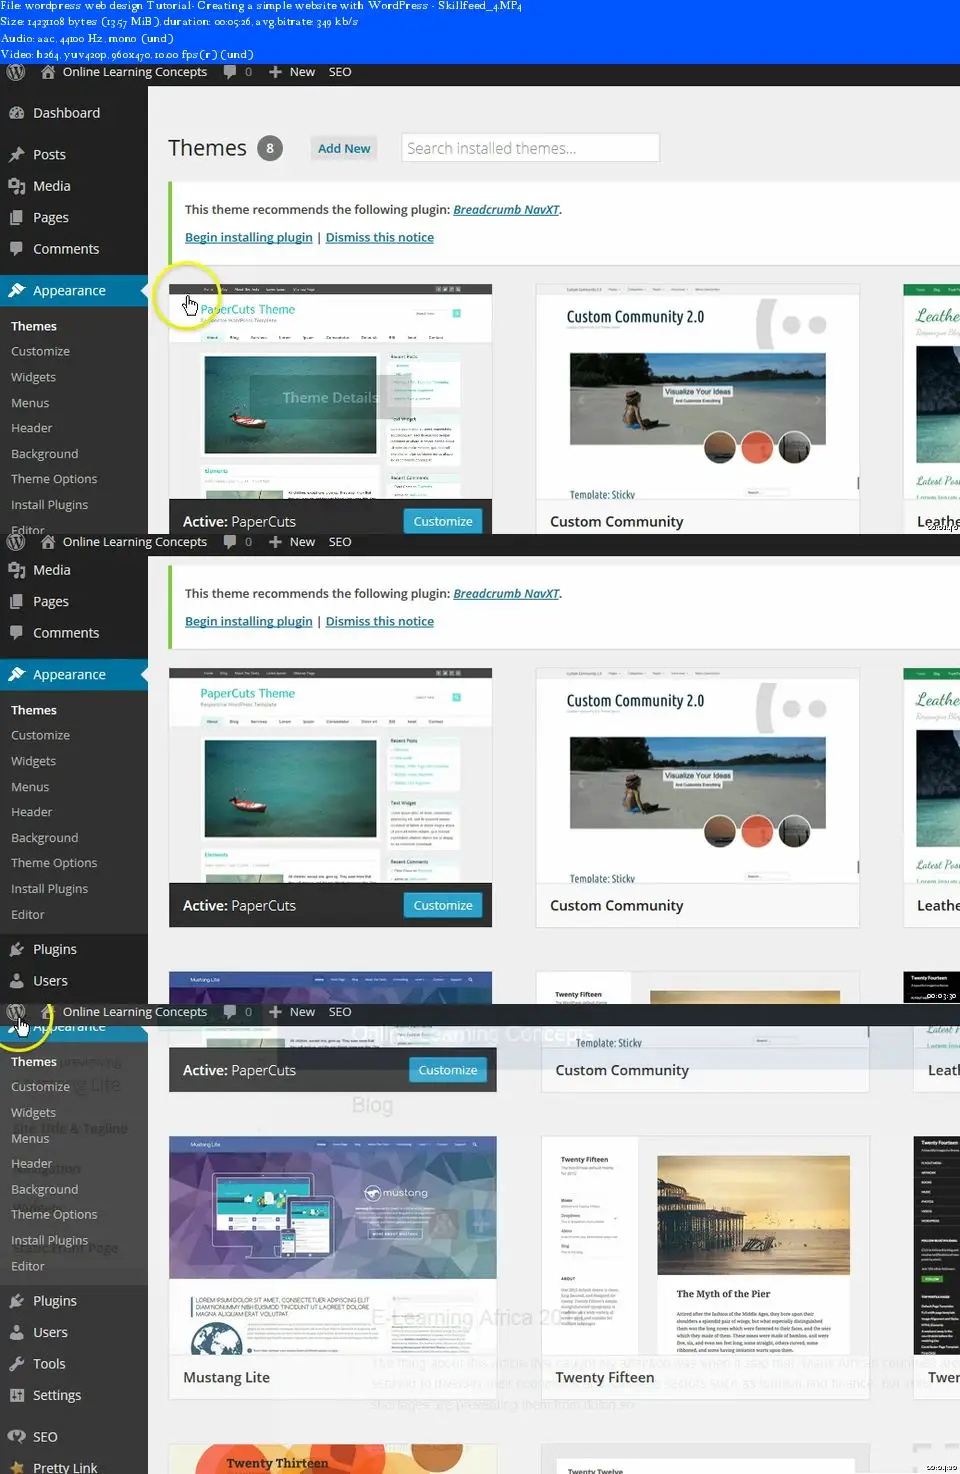Open Theme Details overlay on PaperCuts theme
Viewport: 960px width, 1474px height.
click(330, 397)
